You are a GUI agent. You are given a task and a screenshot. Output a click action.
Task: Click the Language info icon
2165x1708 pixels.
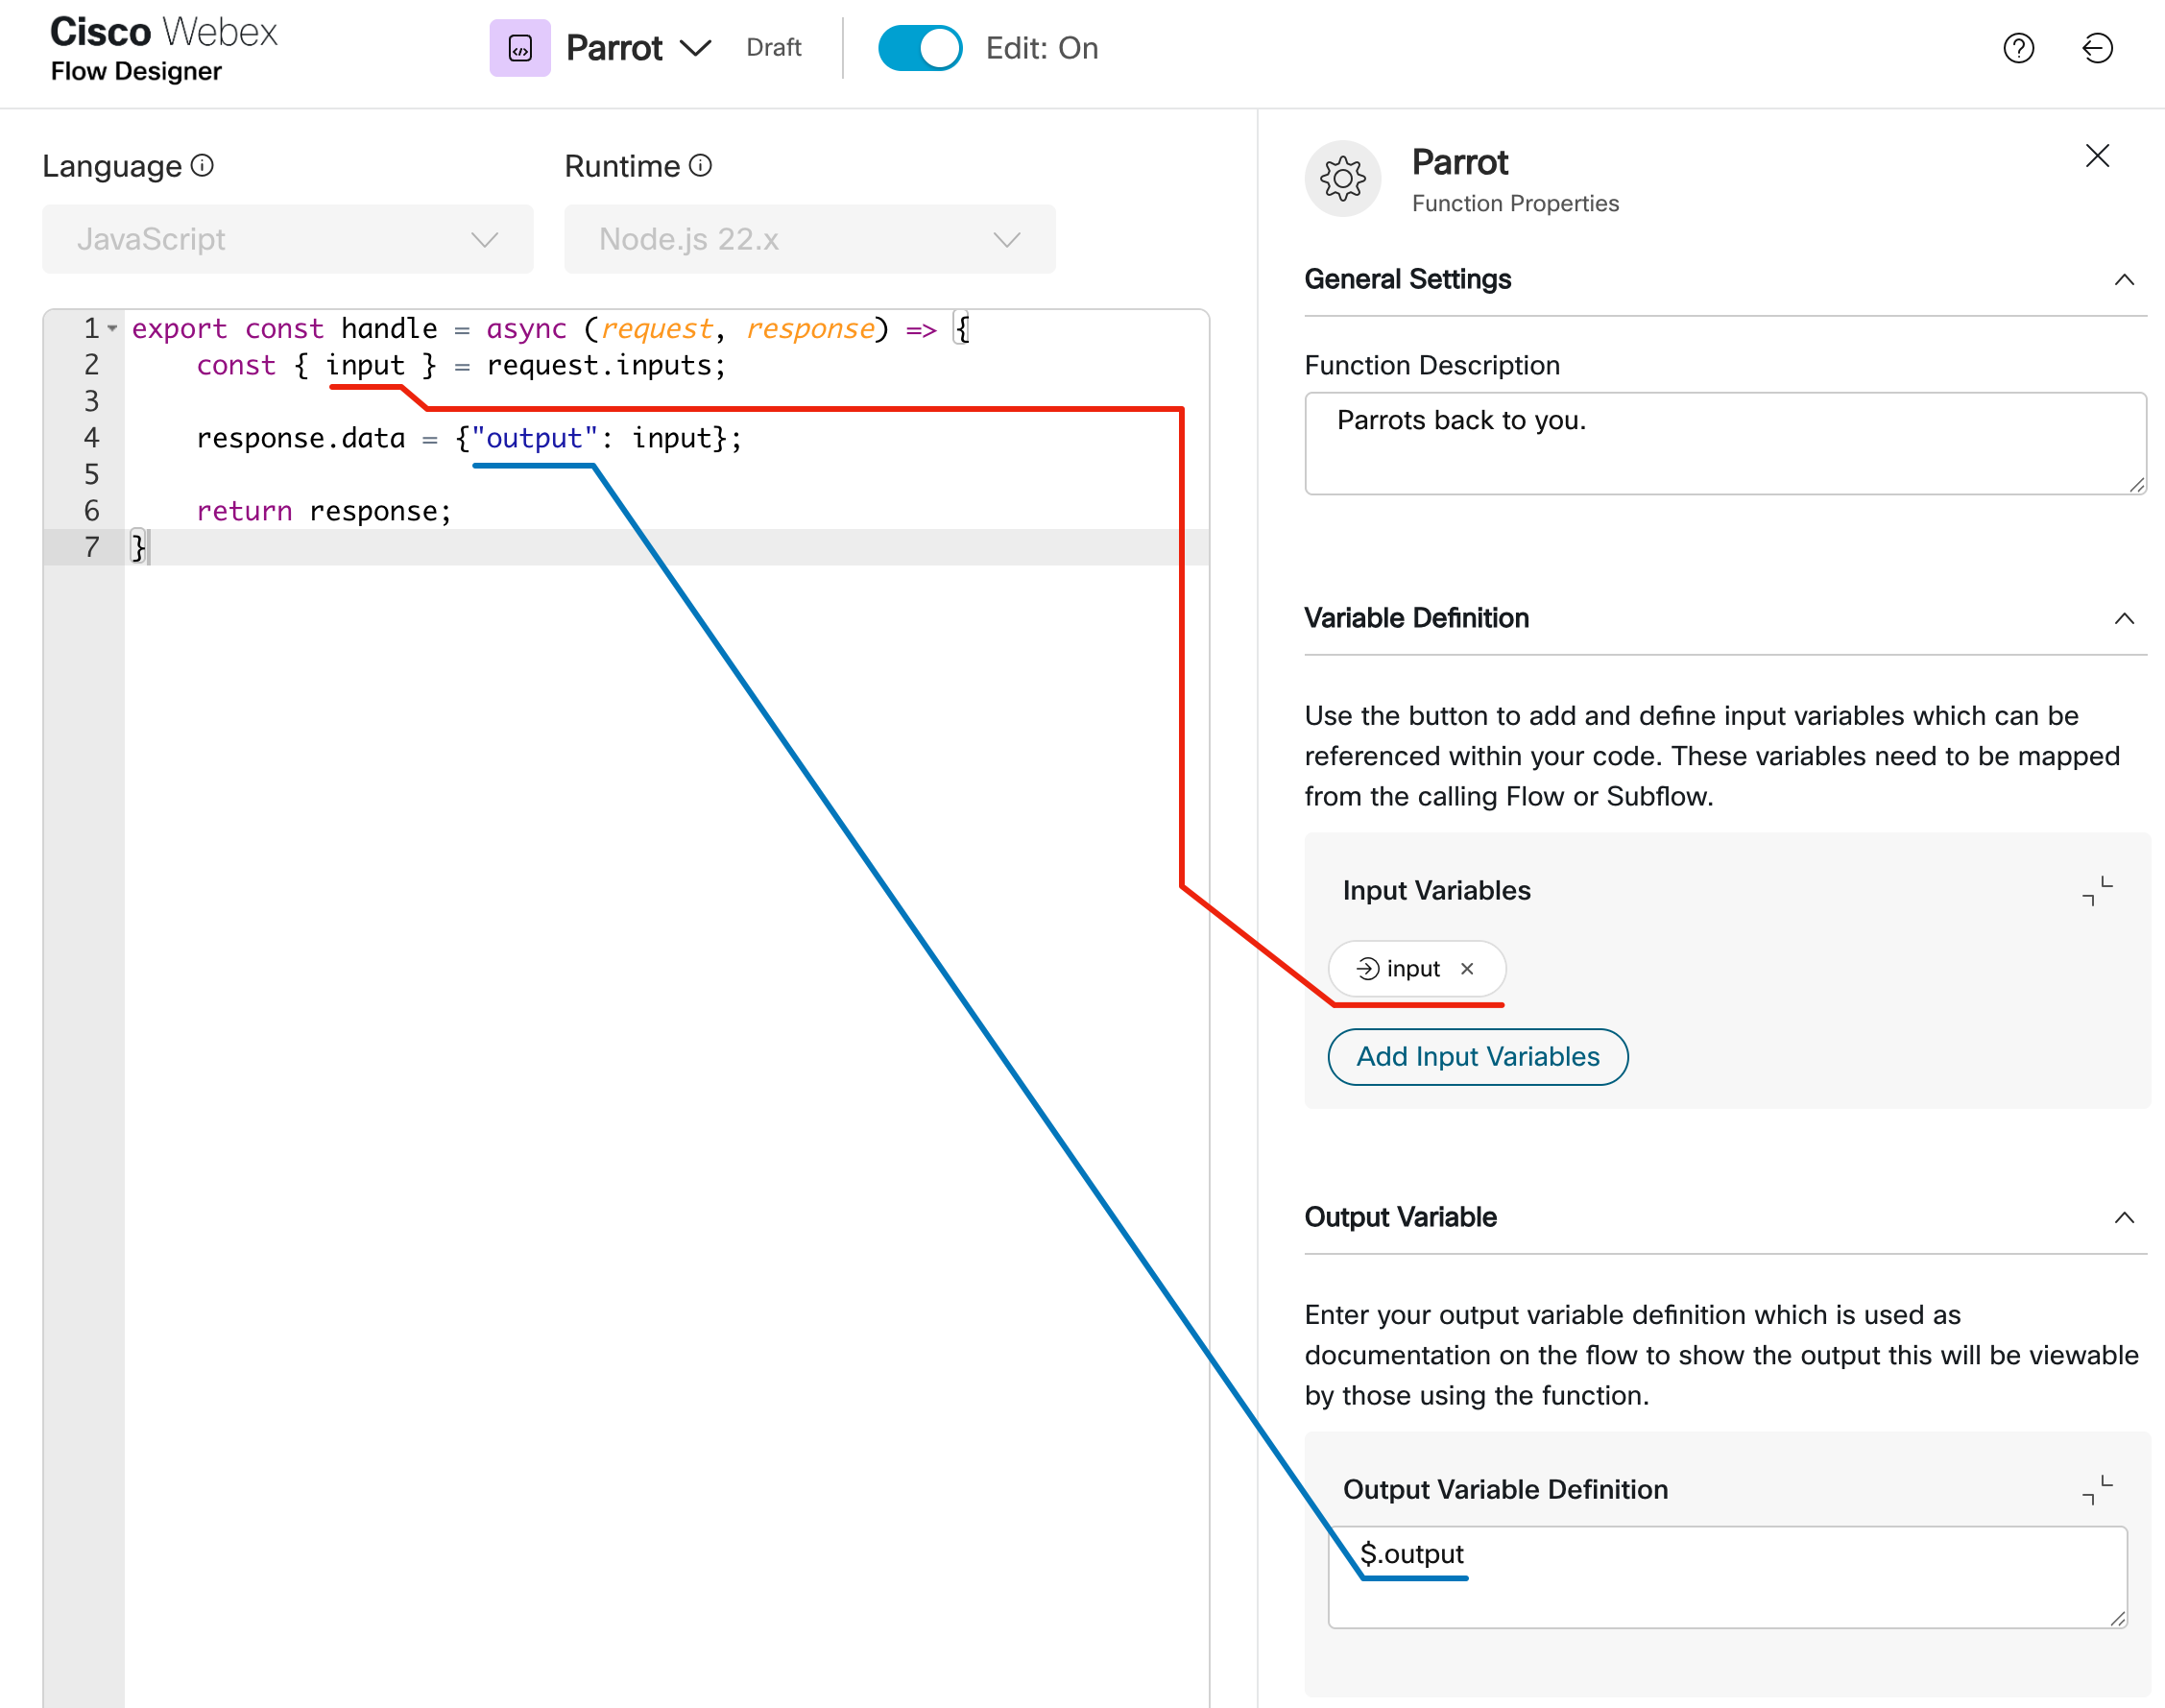point(202,165)
